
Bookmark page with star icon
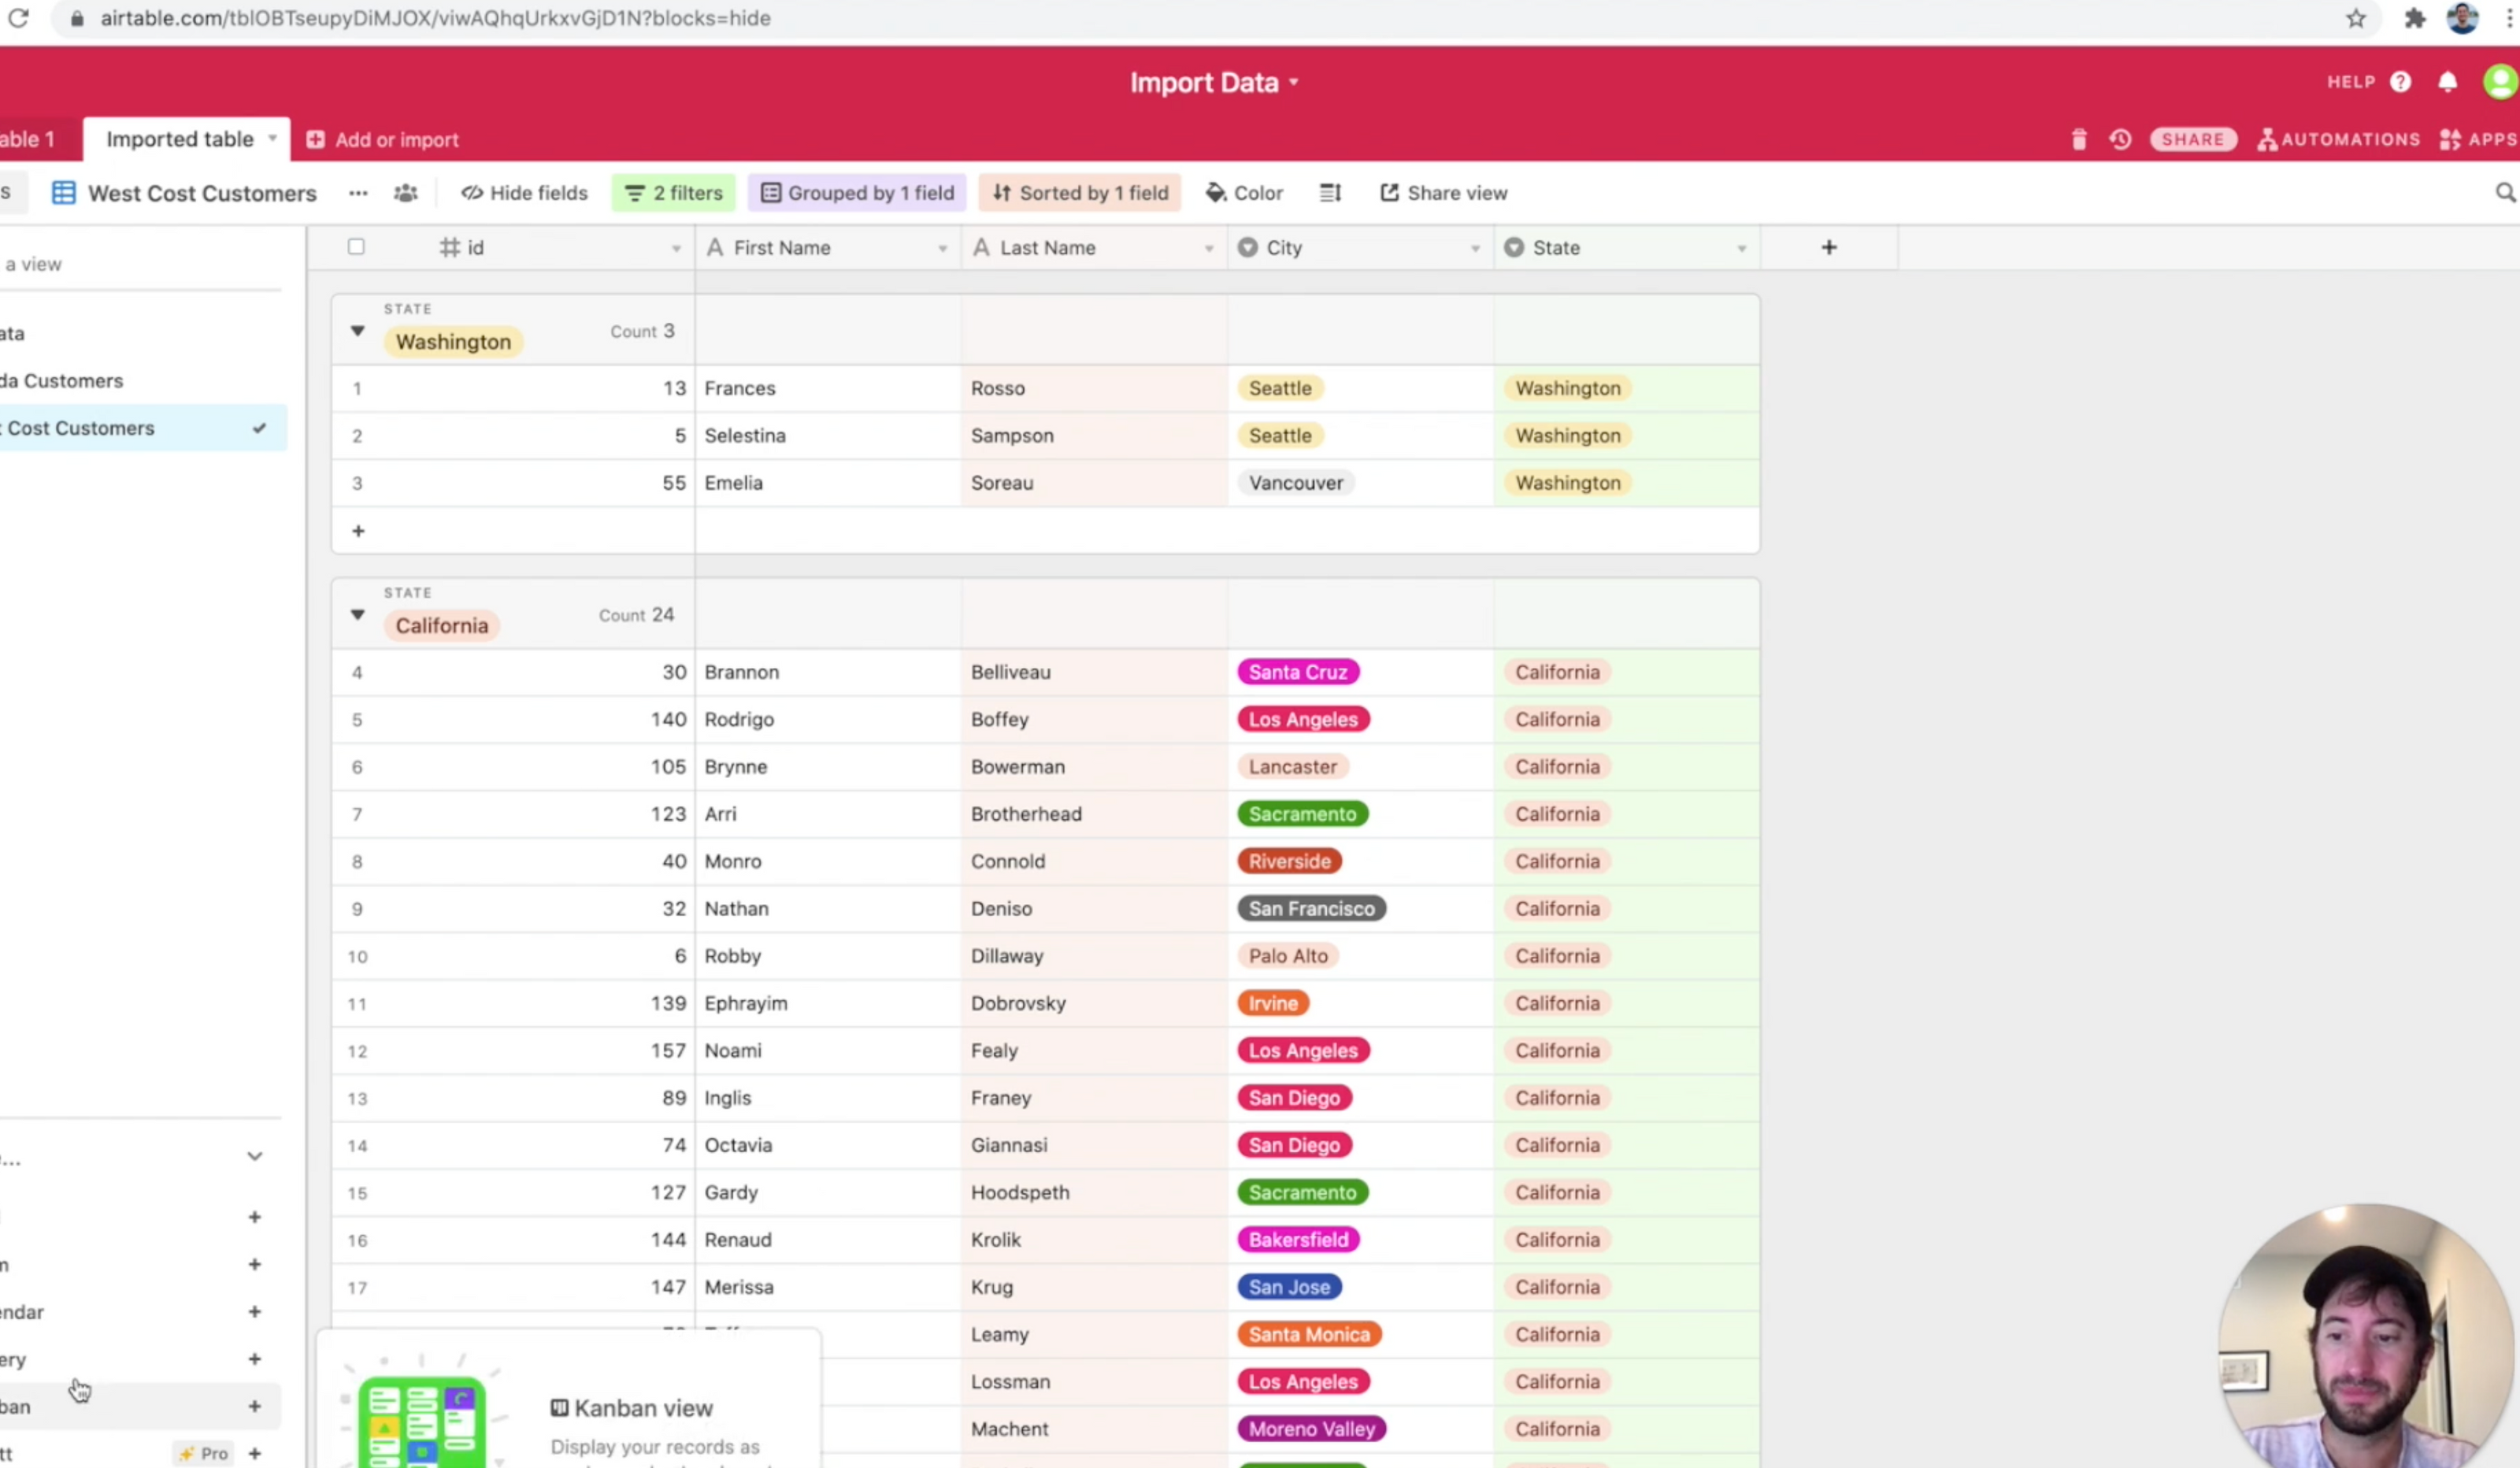2356,18
